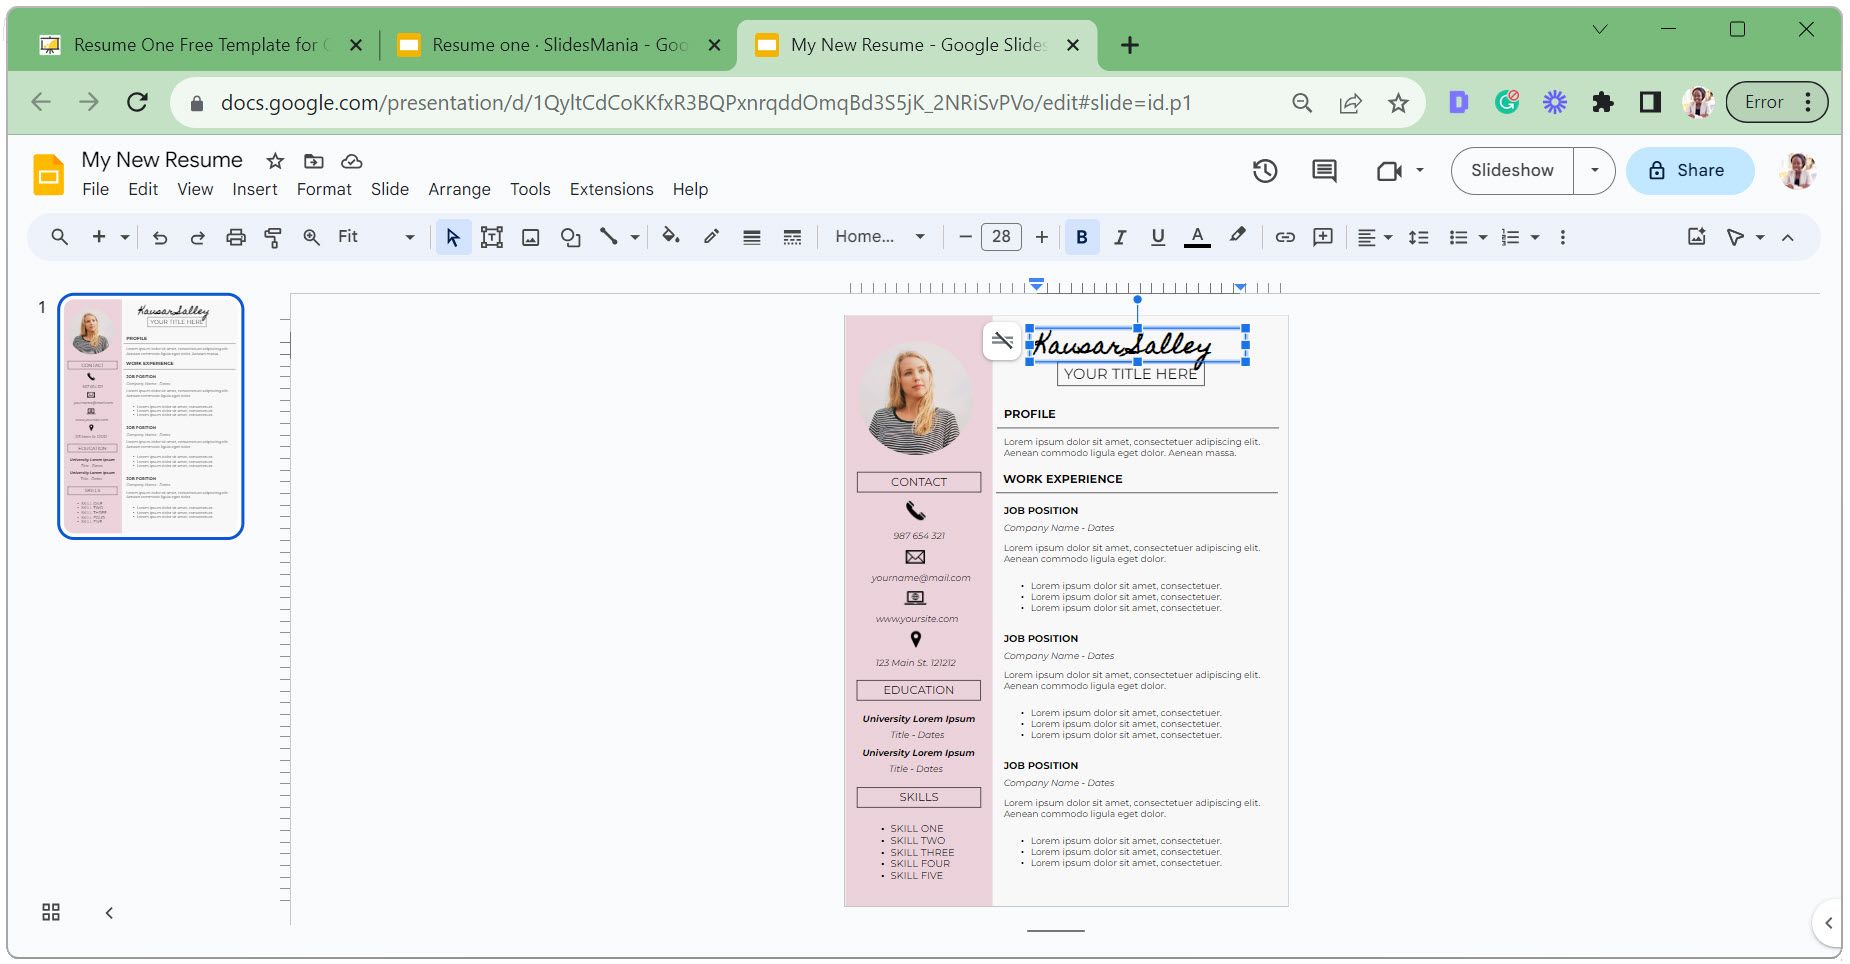
Task: Go to the Google Slides home logo
Action: click(48, 174)
